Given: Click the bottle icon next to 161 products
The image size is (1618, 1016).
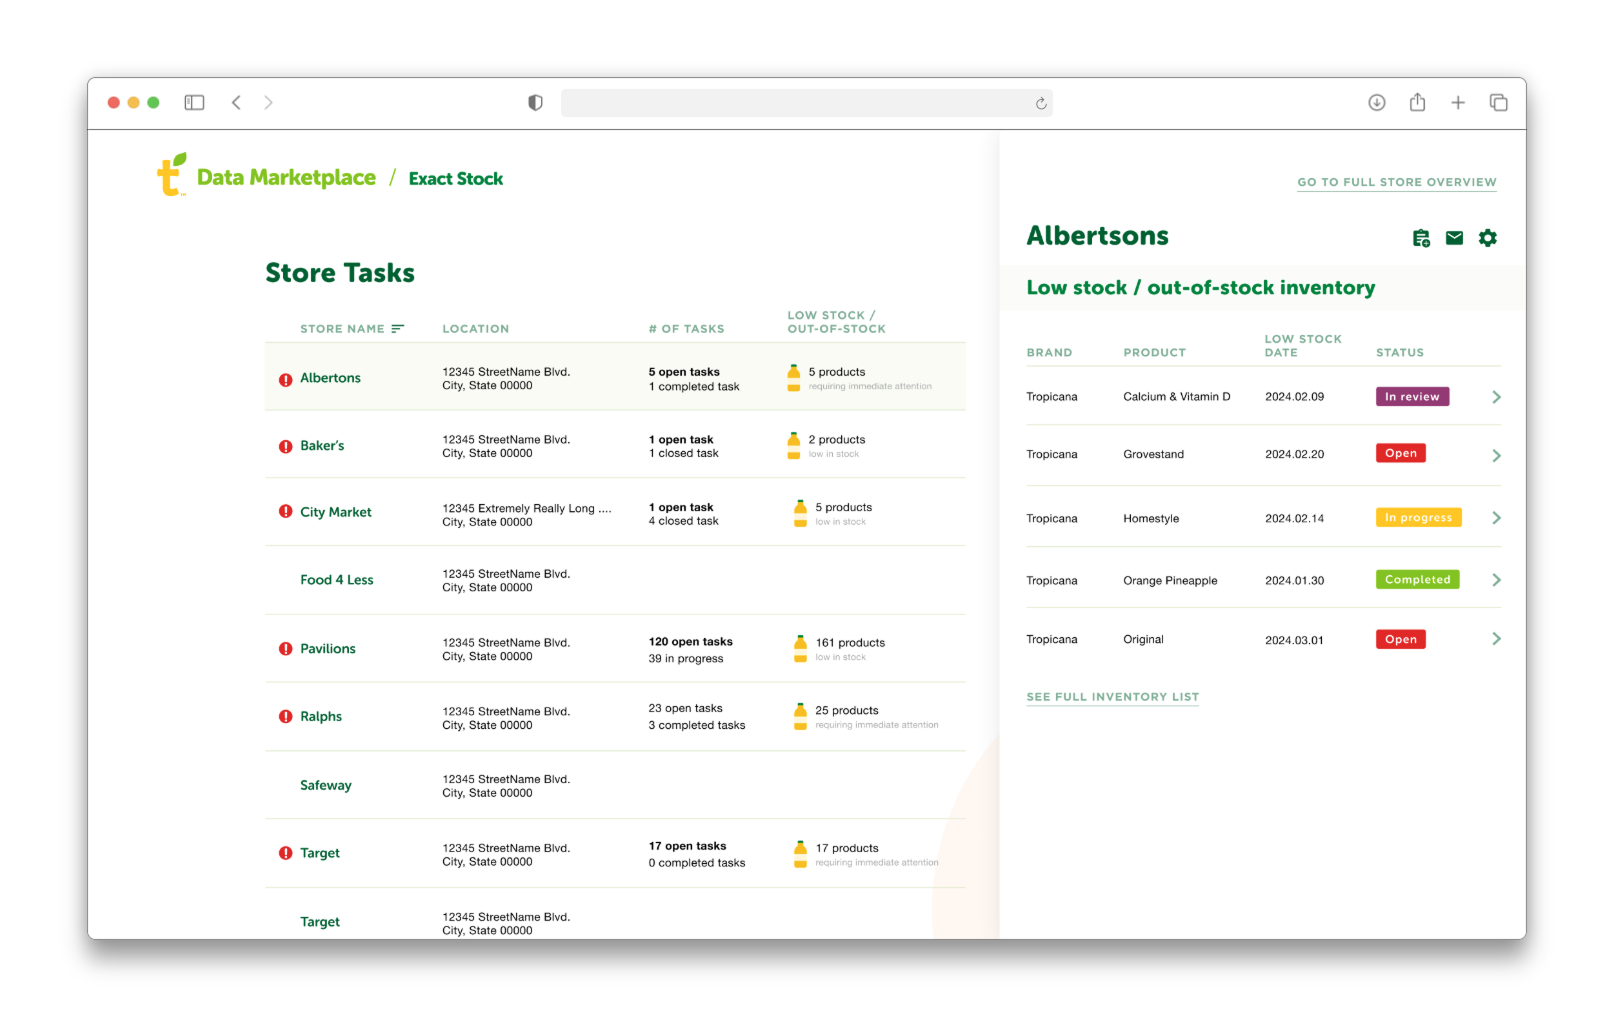Looking at the screenshot, I should [x=800, y=648].
